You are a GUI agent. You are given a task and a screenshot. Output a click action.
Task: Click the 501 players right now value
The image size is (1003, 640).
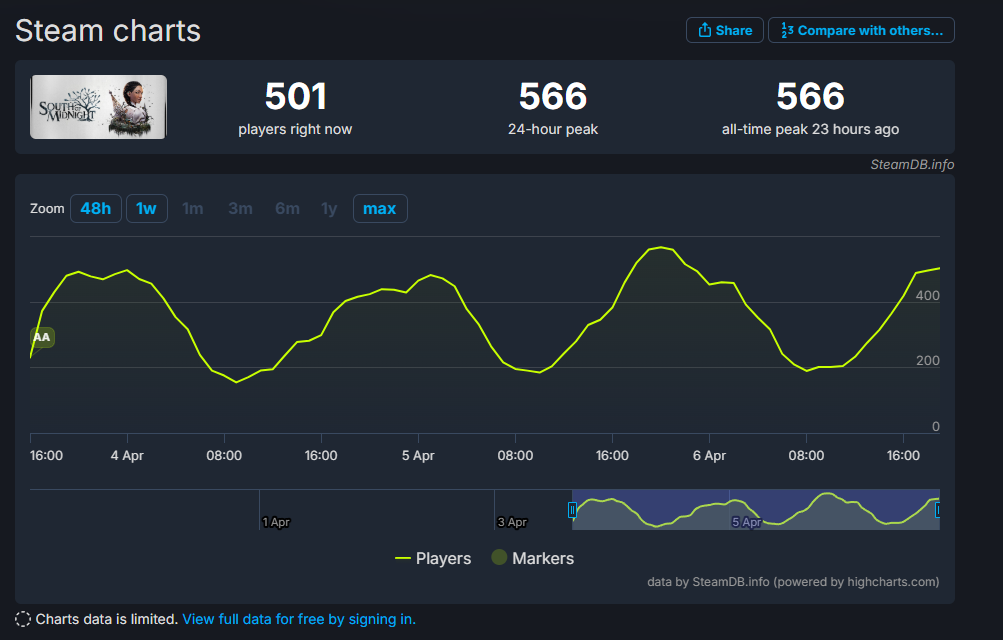pyautogui.click(x=296, y=96)
